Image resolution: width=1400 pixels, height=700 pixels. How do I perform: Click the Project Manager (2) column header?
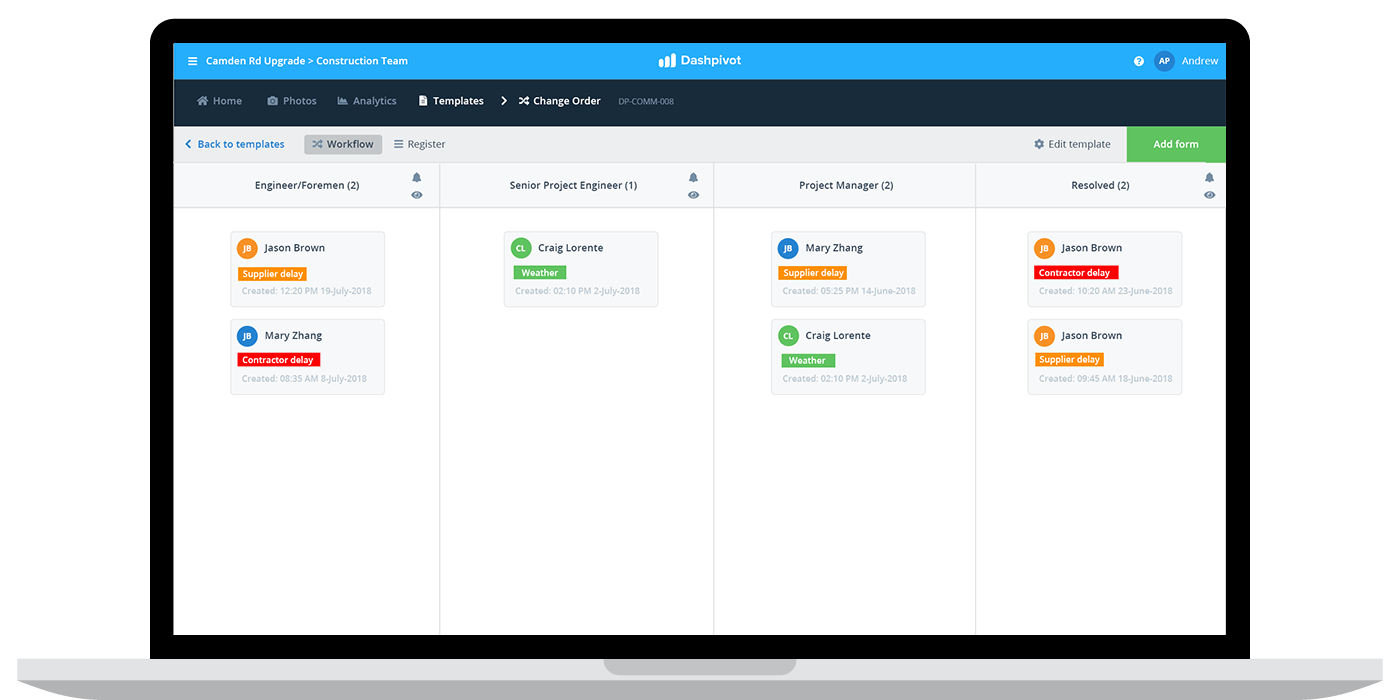pos(846,185)
